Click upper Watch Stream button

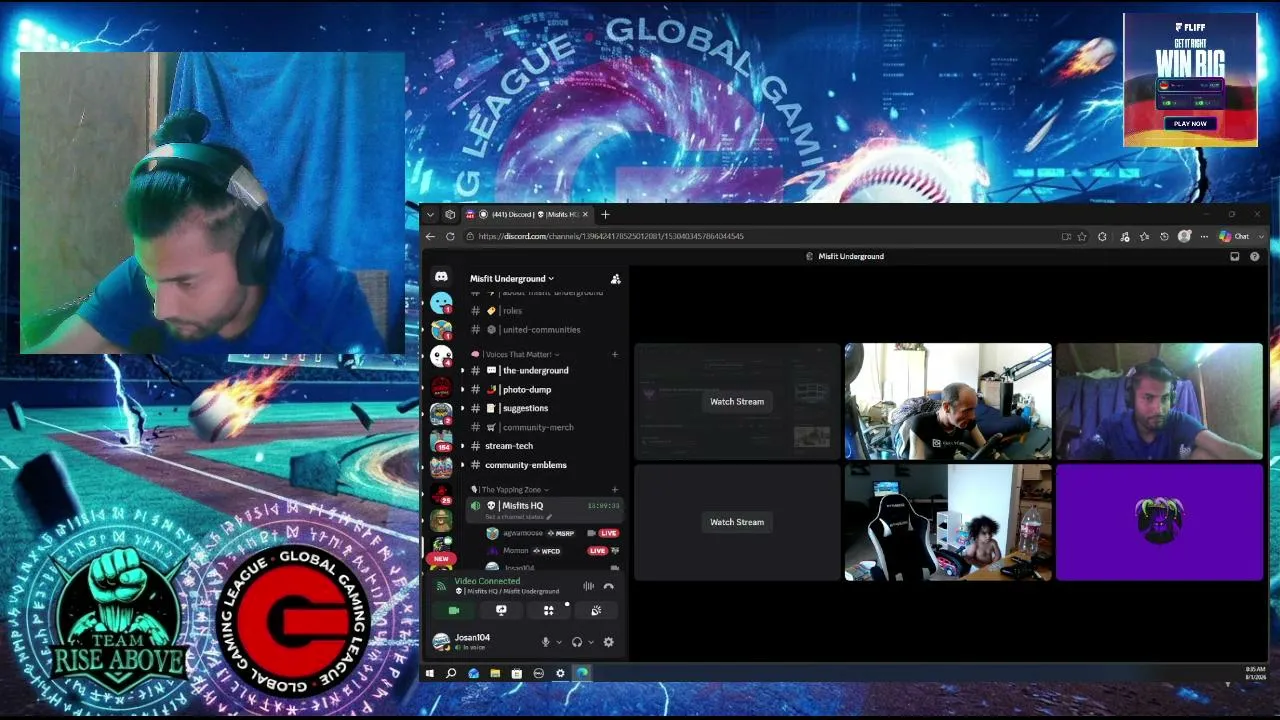[x=737, y=402]
